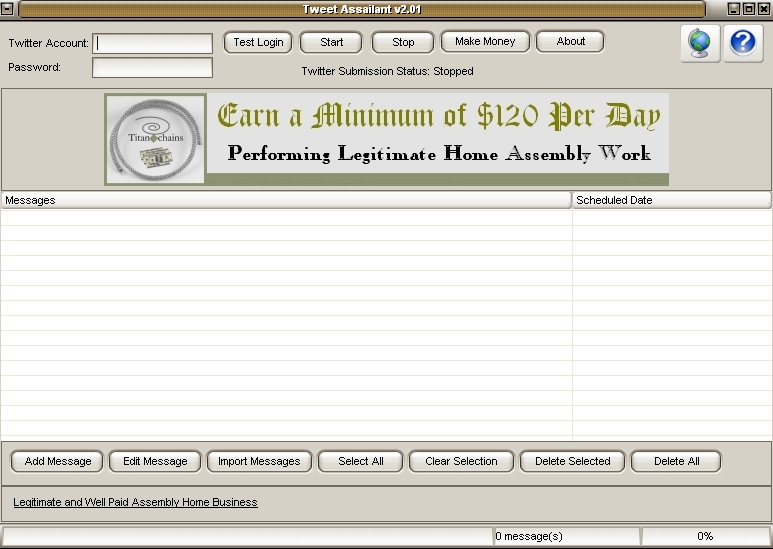
Task: Open help via blue question mark icon
Action: (x=743, y=43)
